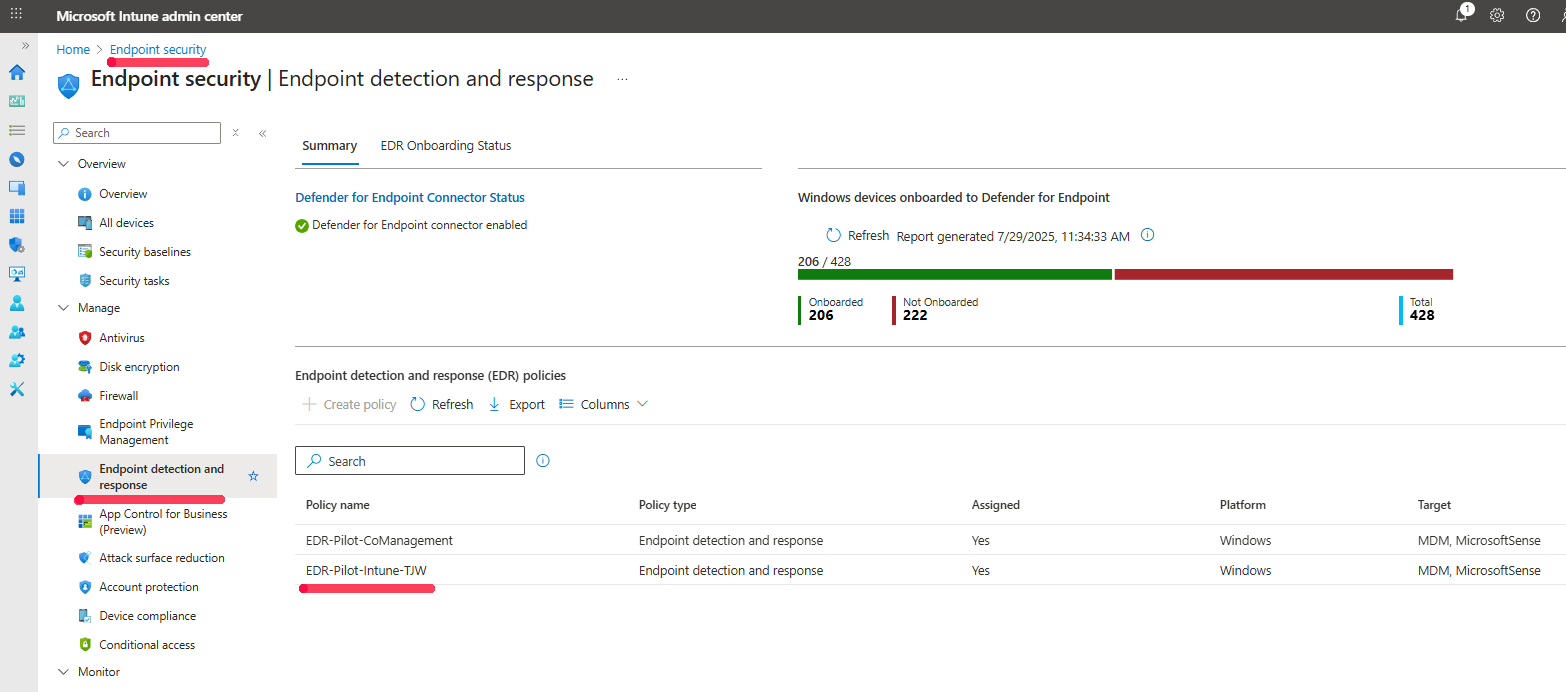Go to Home in the left rail
The height and width of the screenshot is (692, 1566).
point(17,72)
